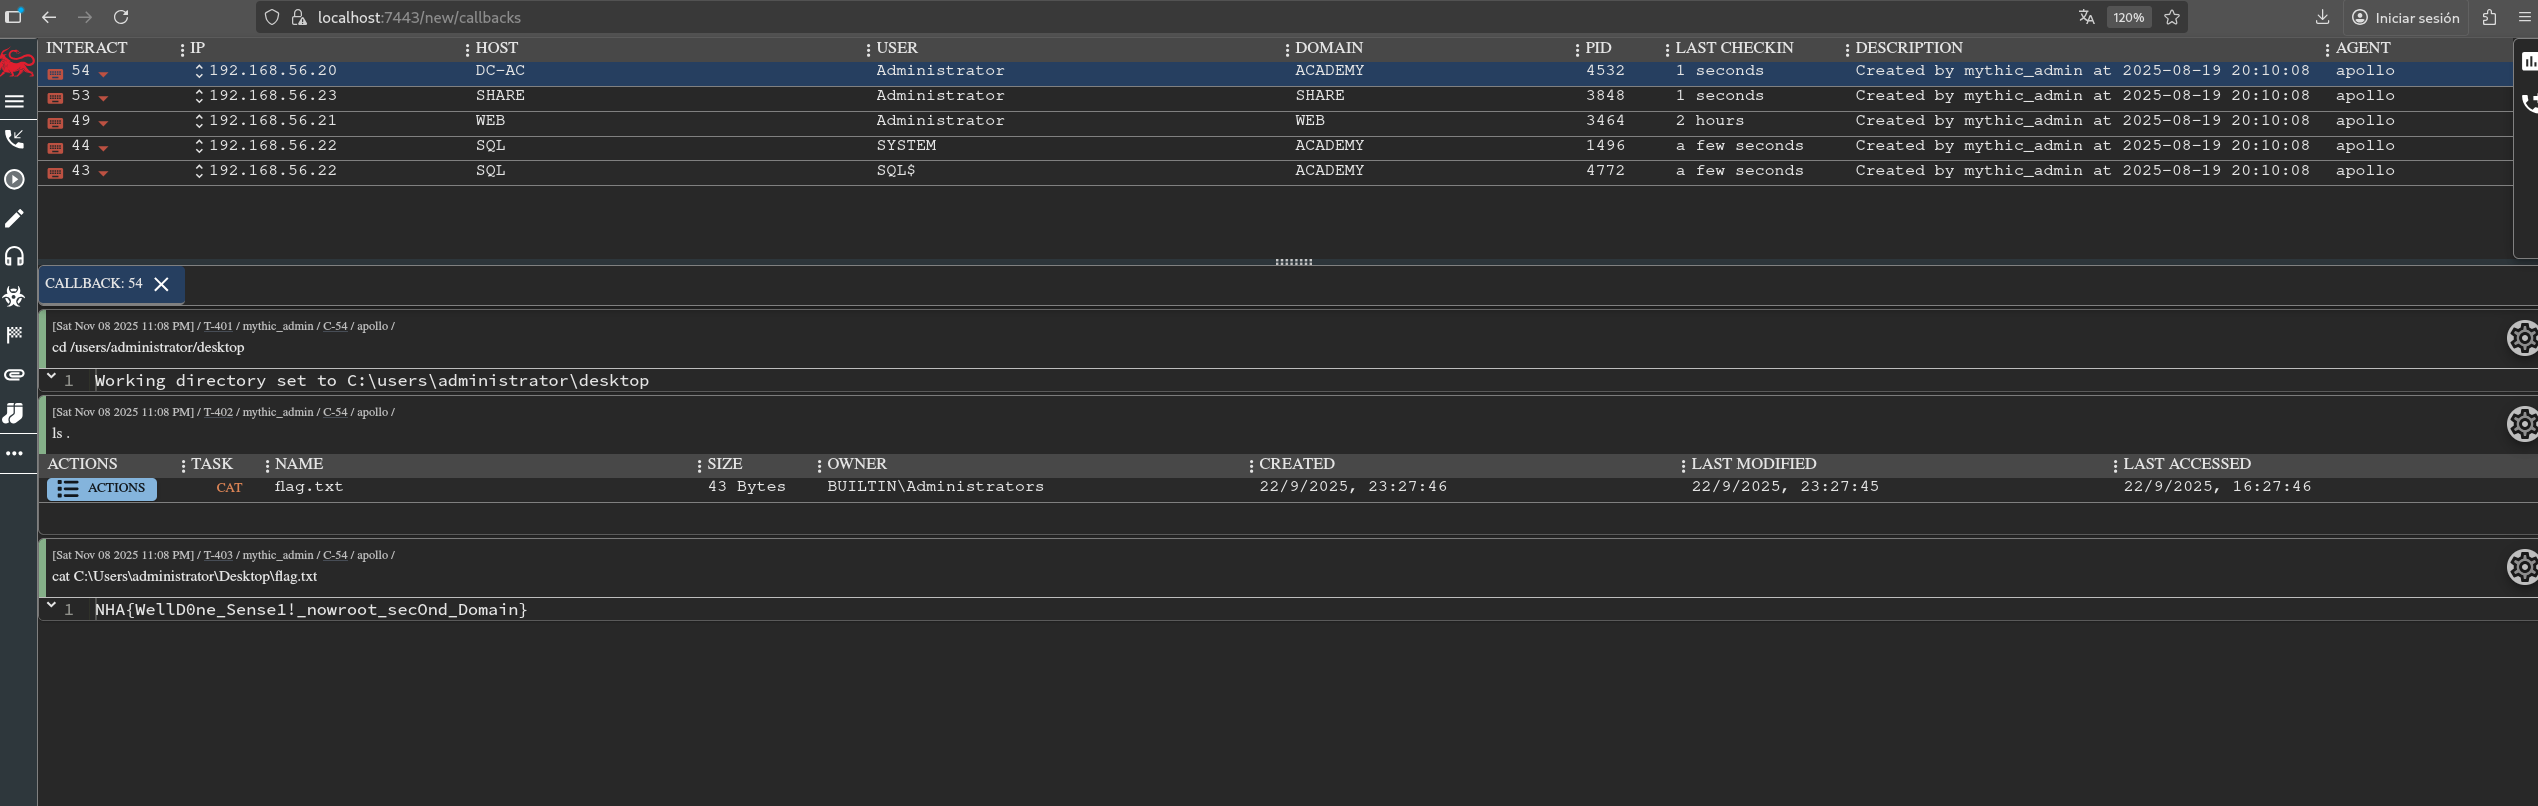The width and height of the screenshot is (2538, 806).
Task: Click the pencil icon in sidebar
Action: (x=14, y=218)
